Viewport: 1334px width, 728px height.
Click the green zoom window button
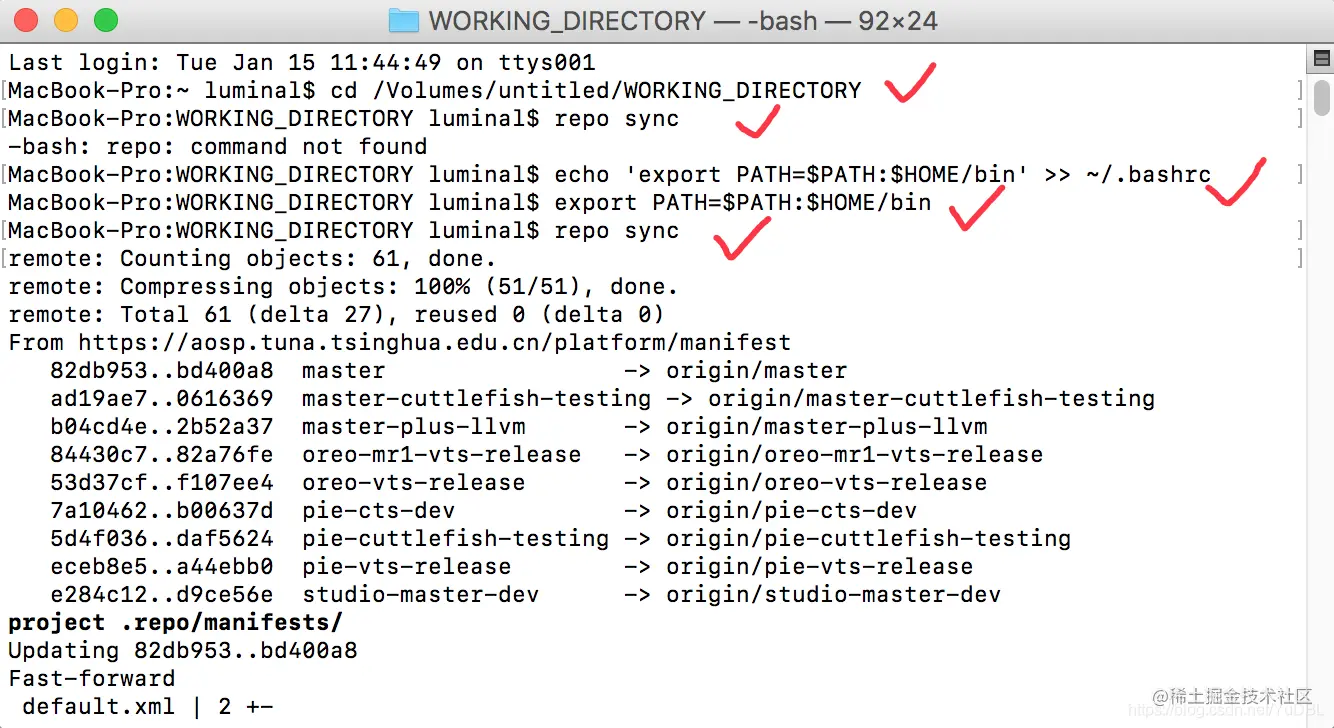coord(106,20)
